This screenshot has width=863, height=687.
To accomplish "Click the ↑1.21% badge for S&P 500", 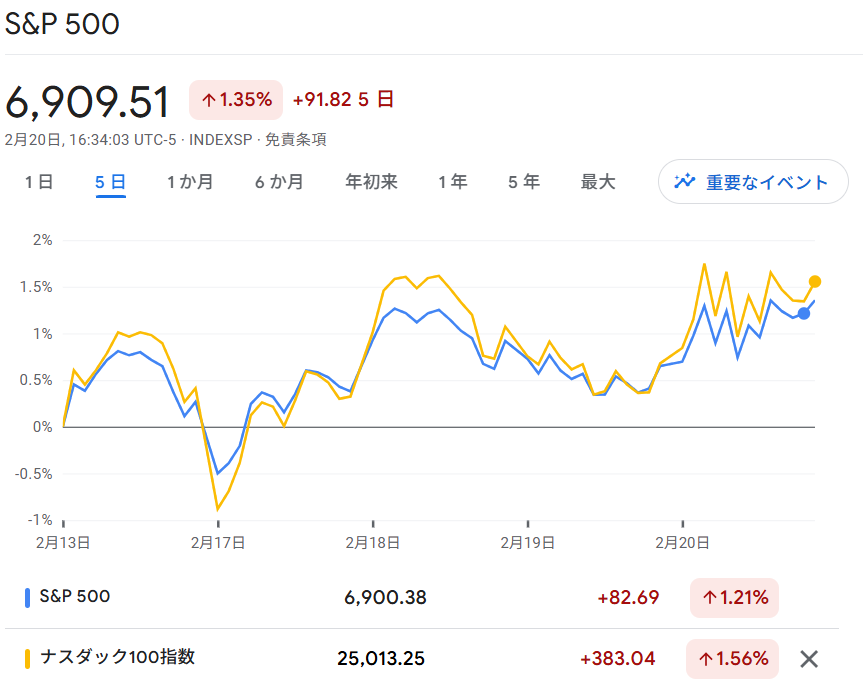I will click(x=733, y=598).
